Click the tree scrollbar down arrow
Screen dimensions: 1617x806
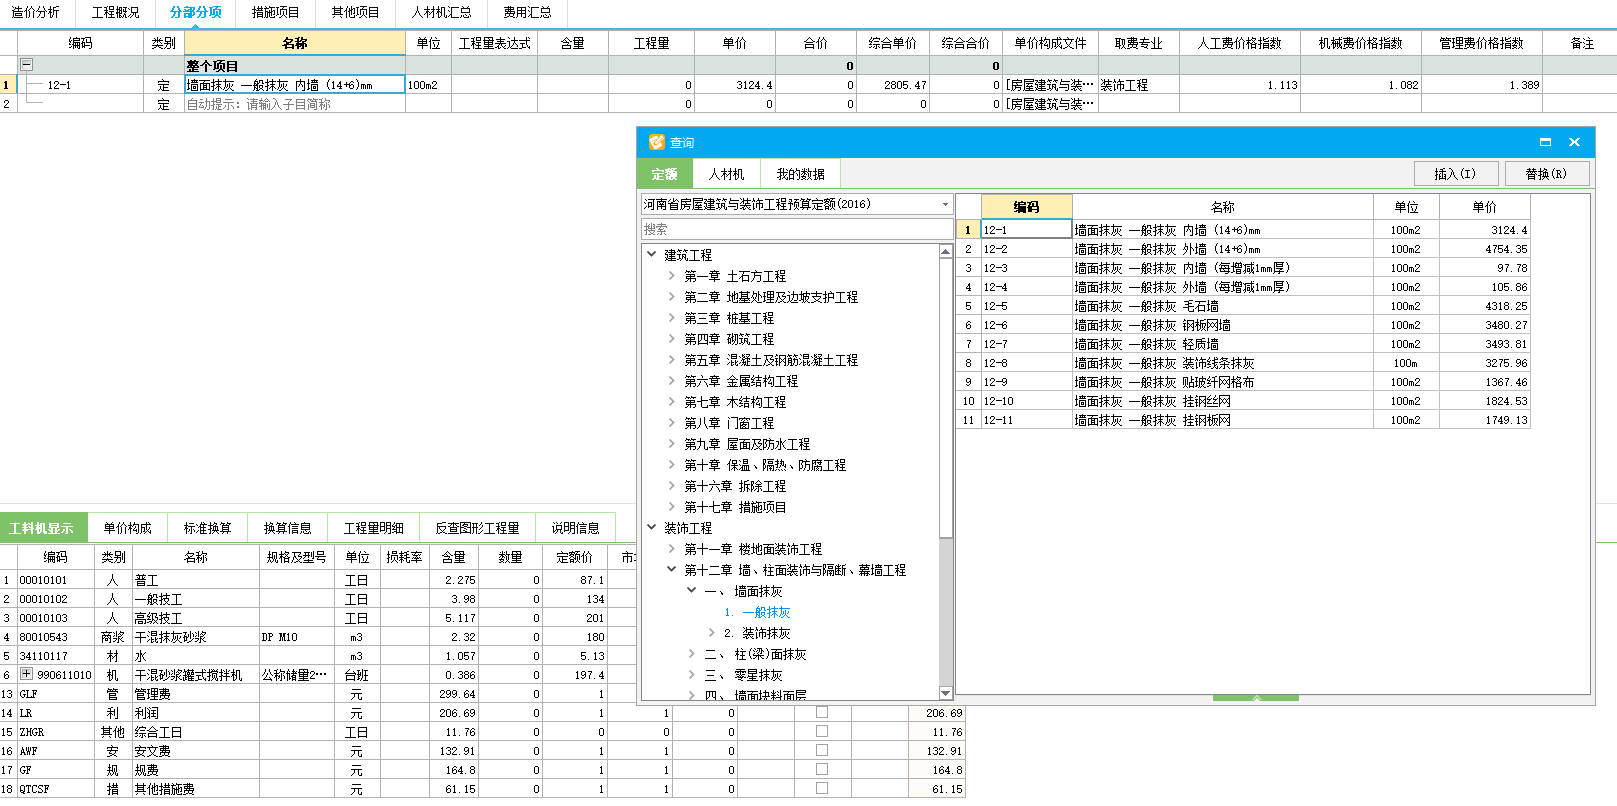pos(946,693)
